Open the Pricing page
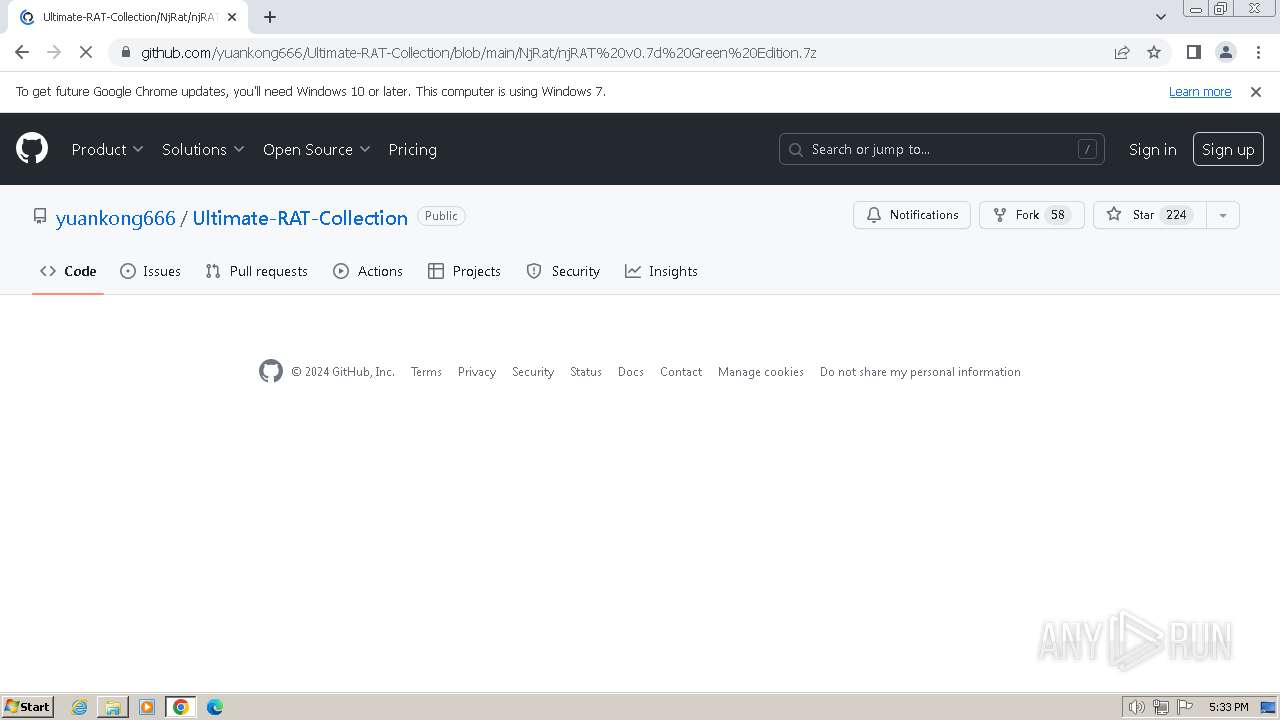This screenshot has width=1280, height=720. tap(412, 149)
